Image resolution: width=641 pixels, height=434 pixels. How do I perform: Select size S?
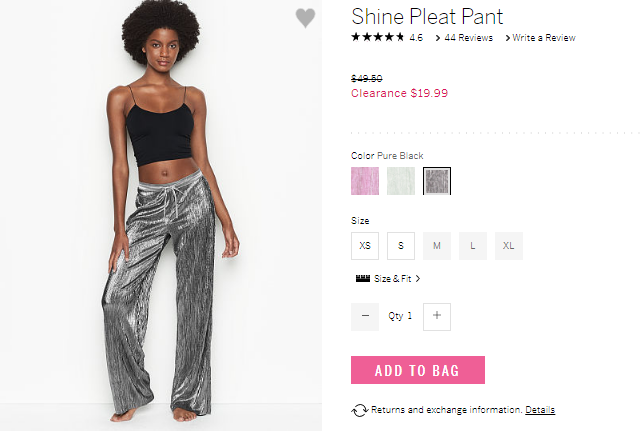tap(401, 246)
